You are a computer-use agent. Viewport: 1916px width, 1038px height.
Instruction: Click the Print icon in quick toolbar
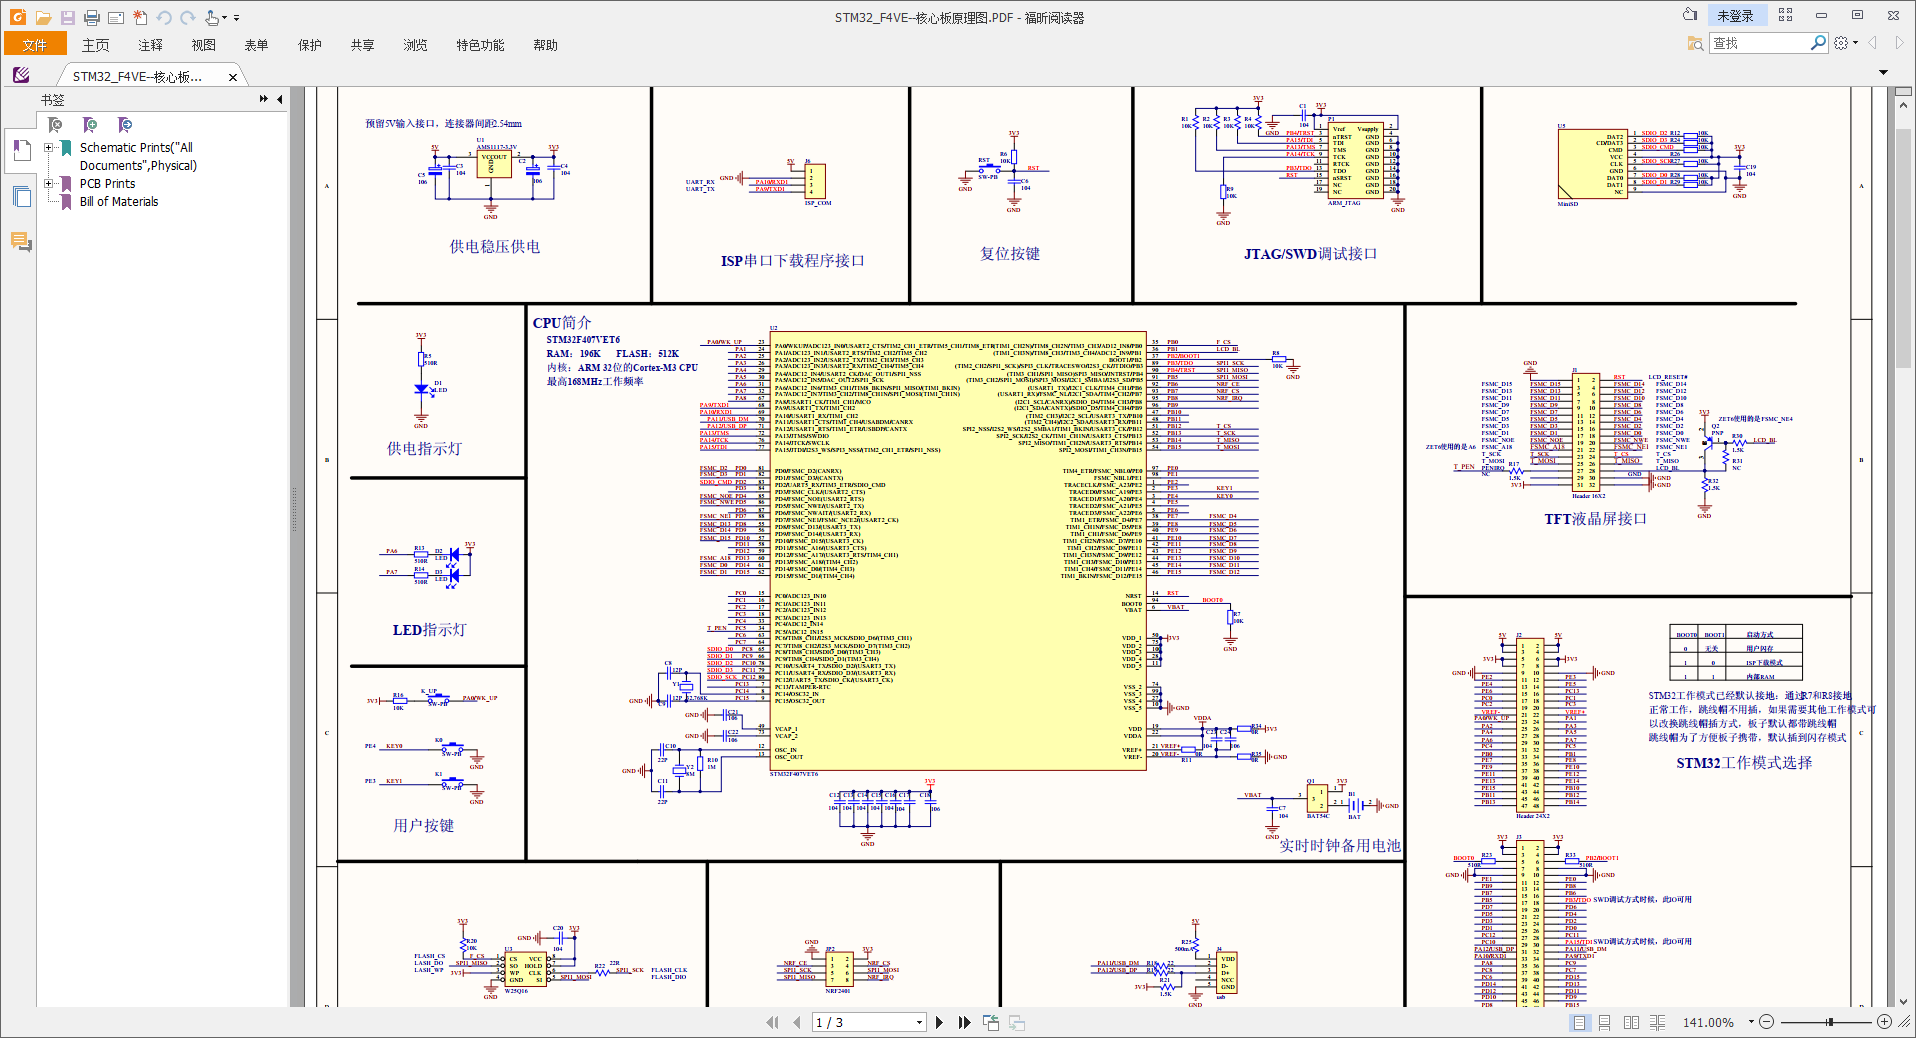92,17
